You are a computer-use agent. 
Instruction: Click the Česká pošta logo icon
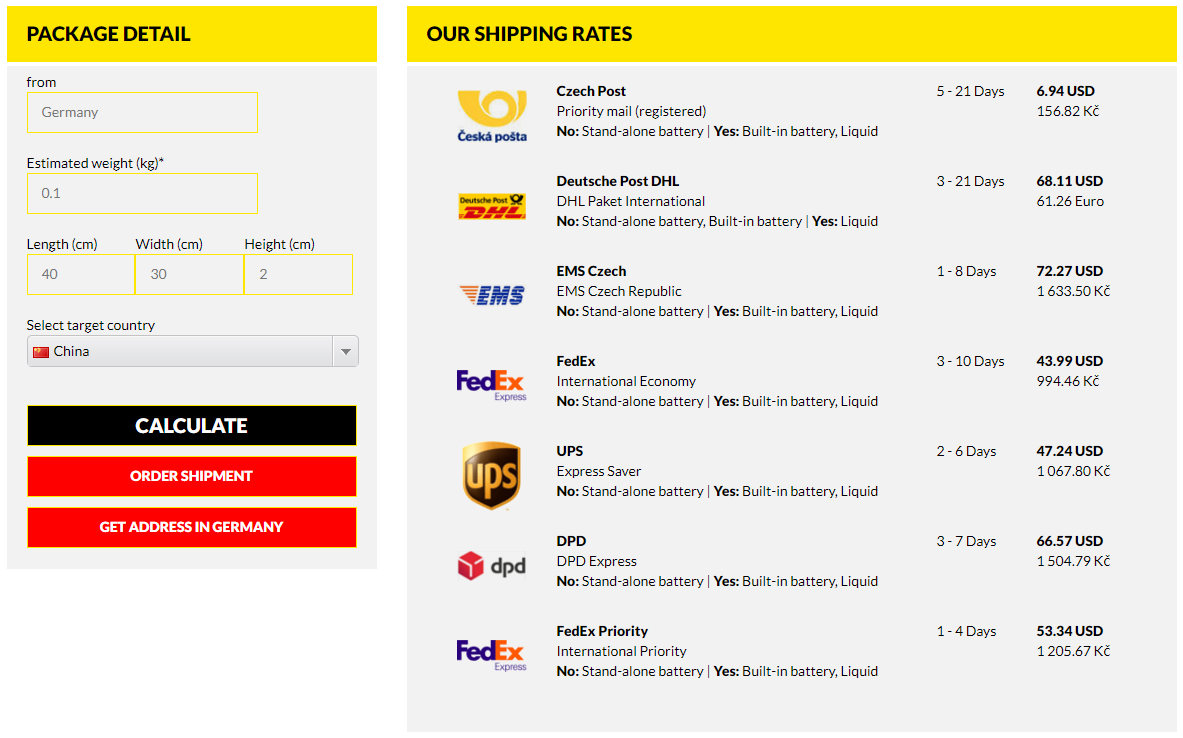click(x=491, y=115)
